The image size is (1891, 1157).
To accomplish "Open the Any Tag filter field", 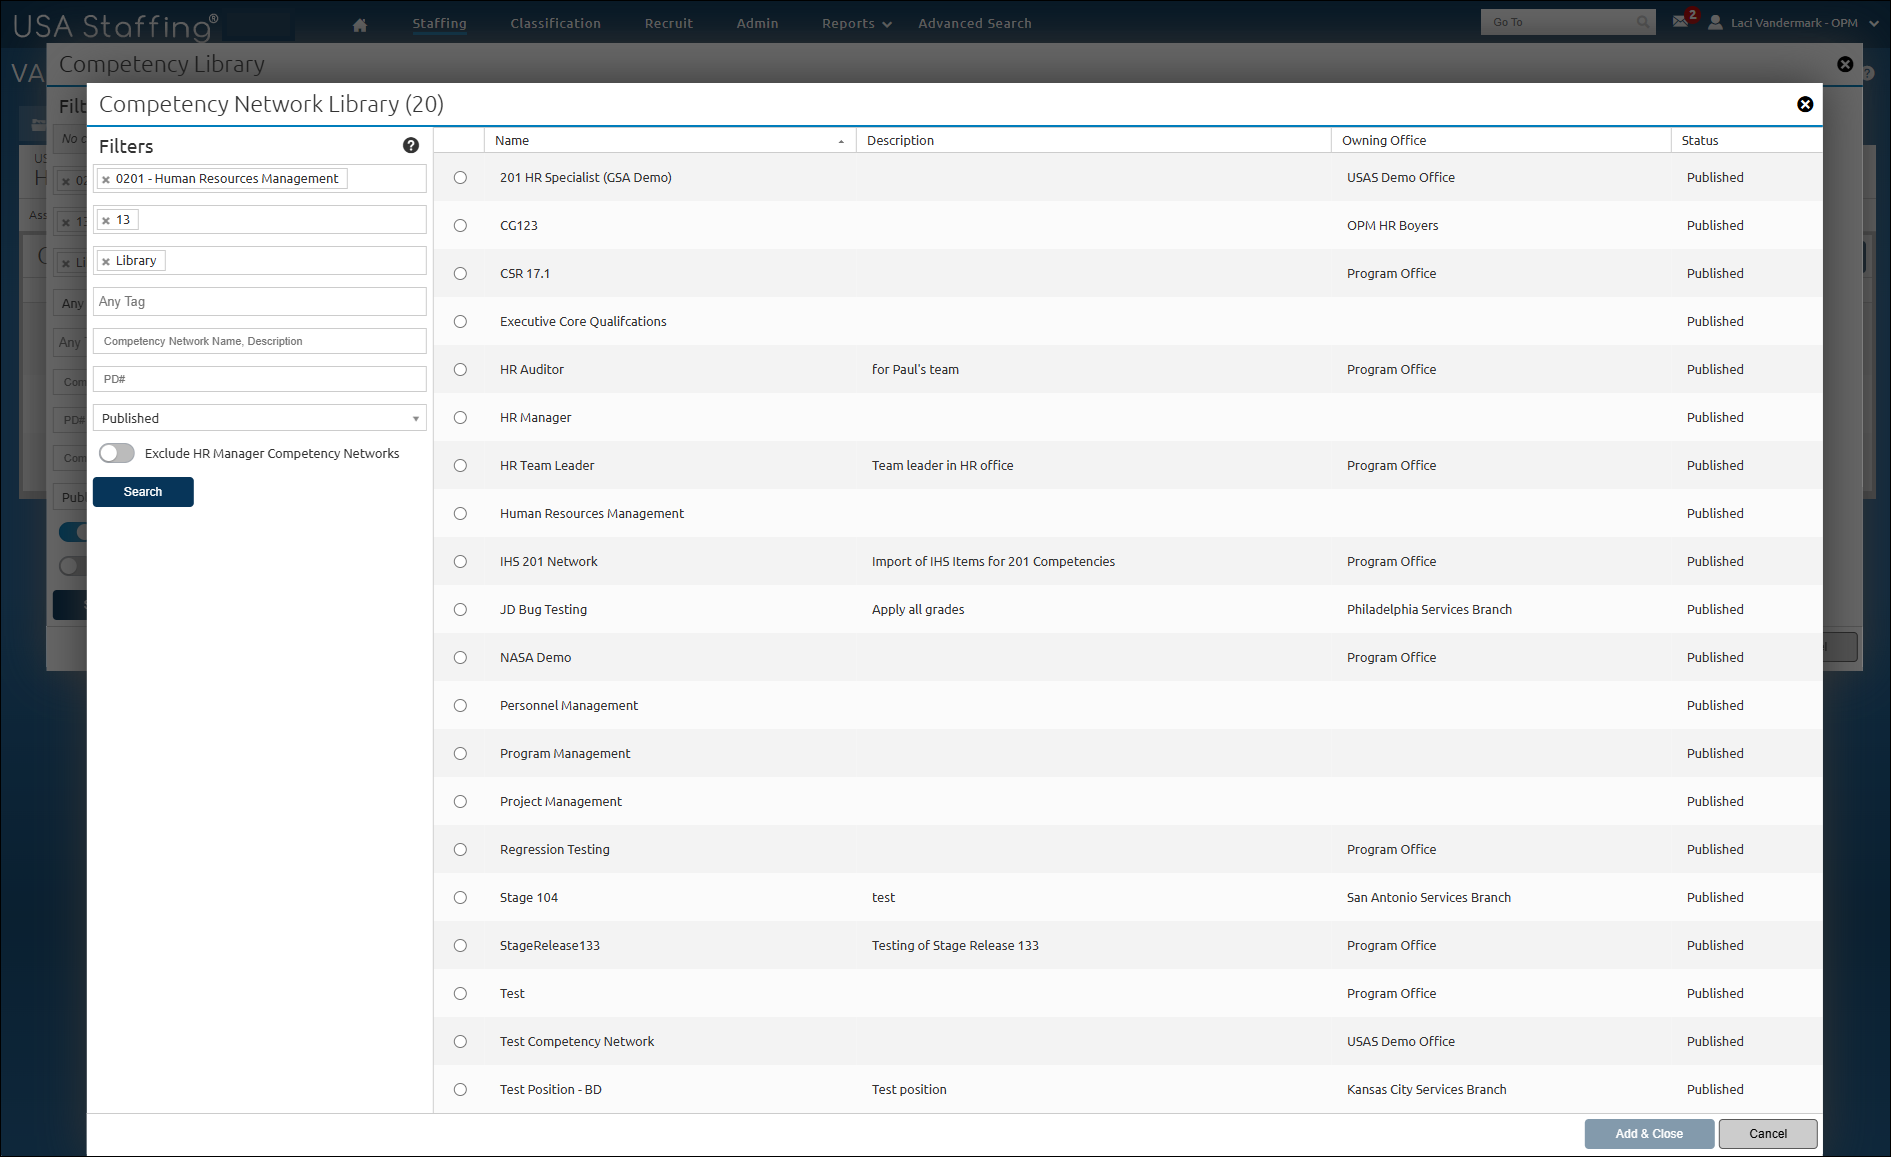I will click(260, 301).
